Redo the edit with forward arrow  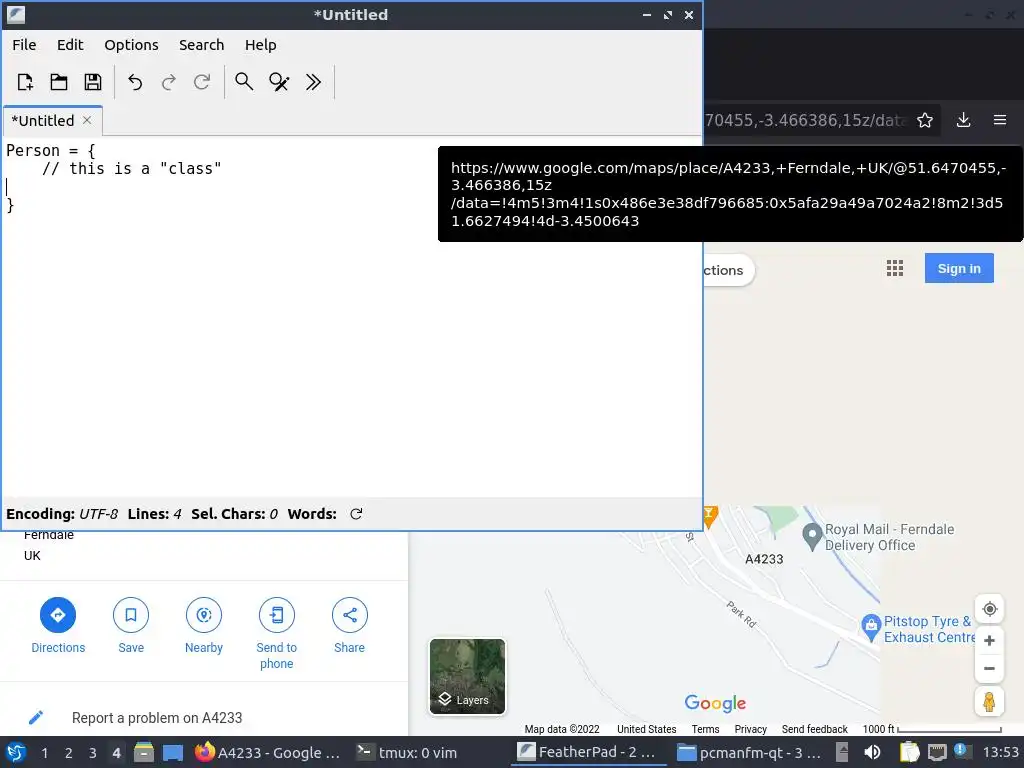pyautogui.click(x=168, y=82)
